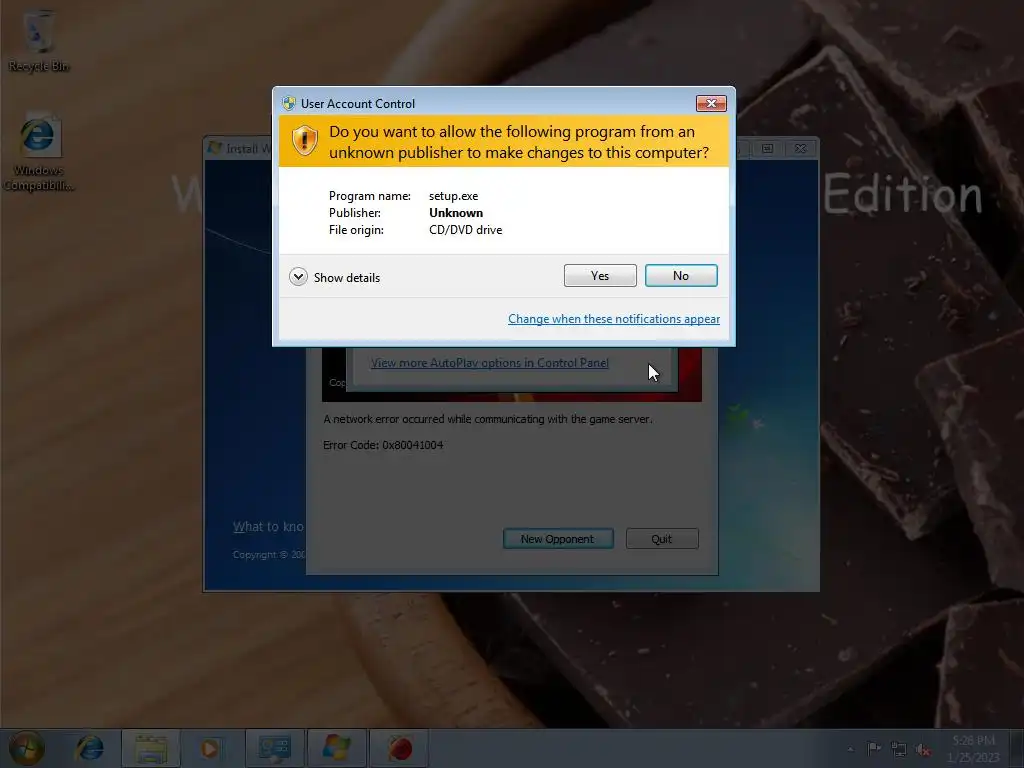Switch to Install Windows taskbar item
1024x768 pixels.
[x=337, y=748]
